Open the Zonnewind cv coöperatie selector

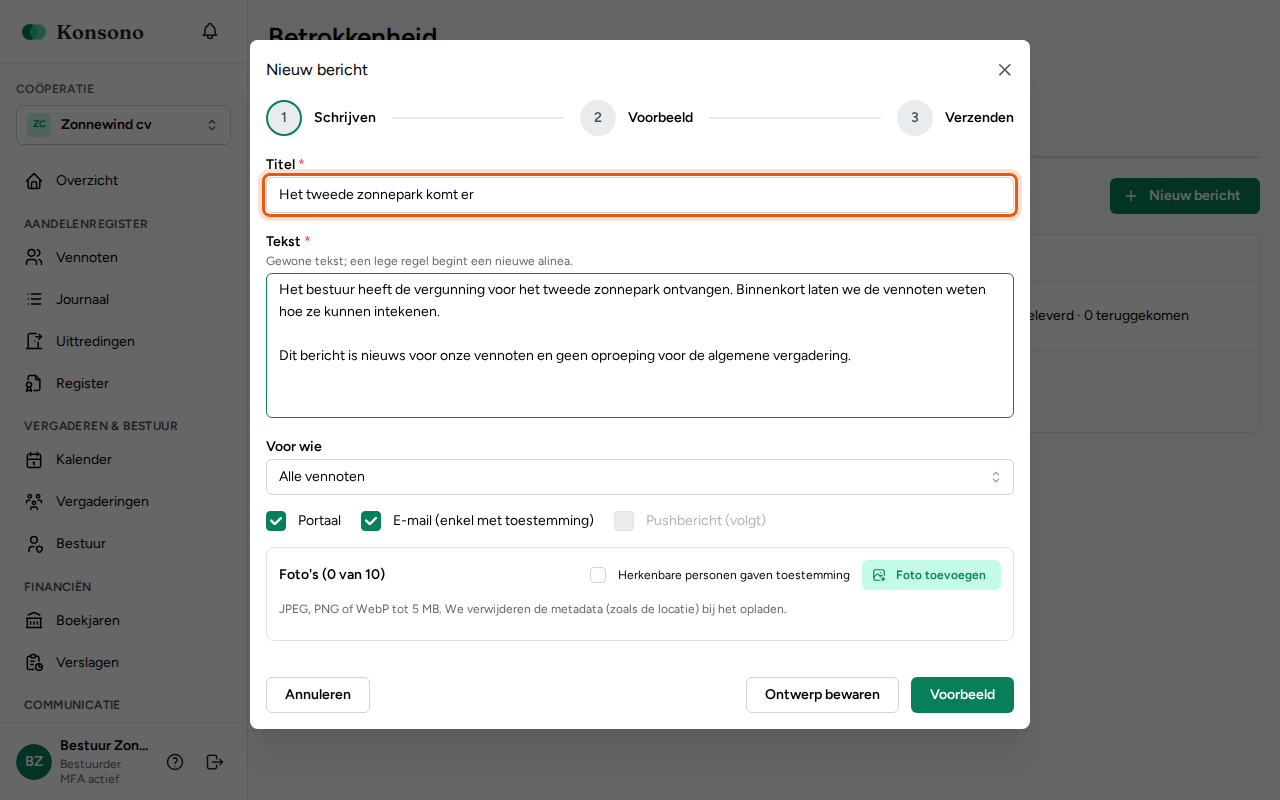click(x=123, y=125)
